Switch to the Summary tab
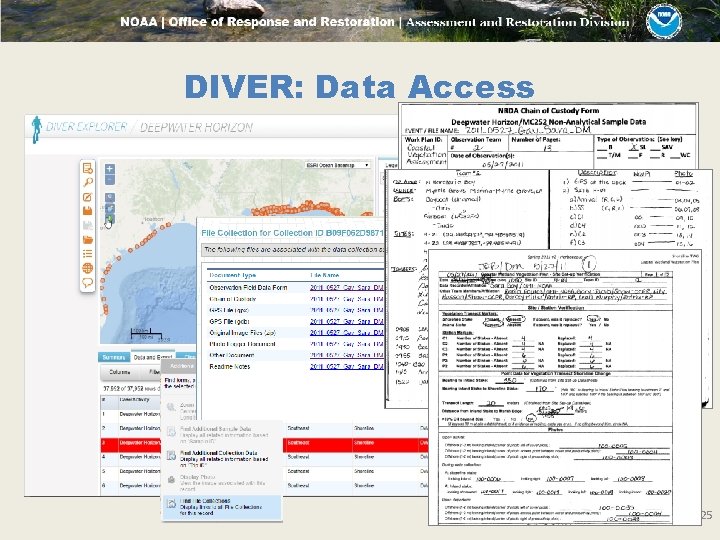Image resolution: width=720 pixels, height=540 pixels. pyautogui.click(x=113, y=357)
